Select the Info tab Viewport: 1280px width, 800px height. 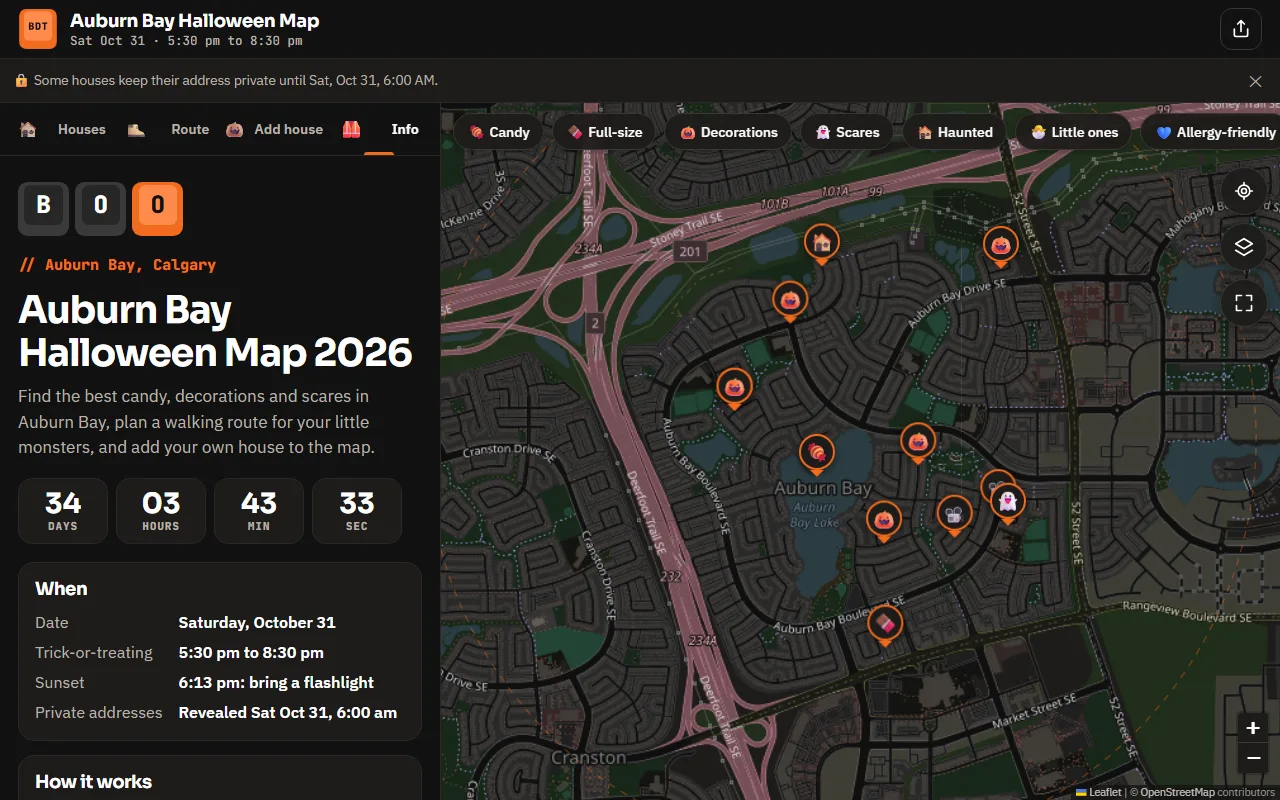[381, 129]
